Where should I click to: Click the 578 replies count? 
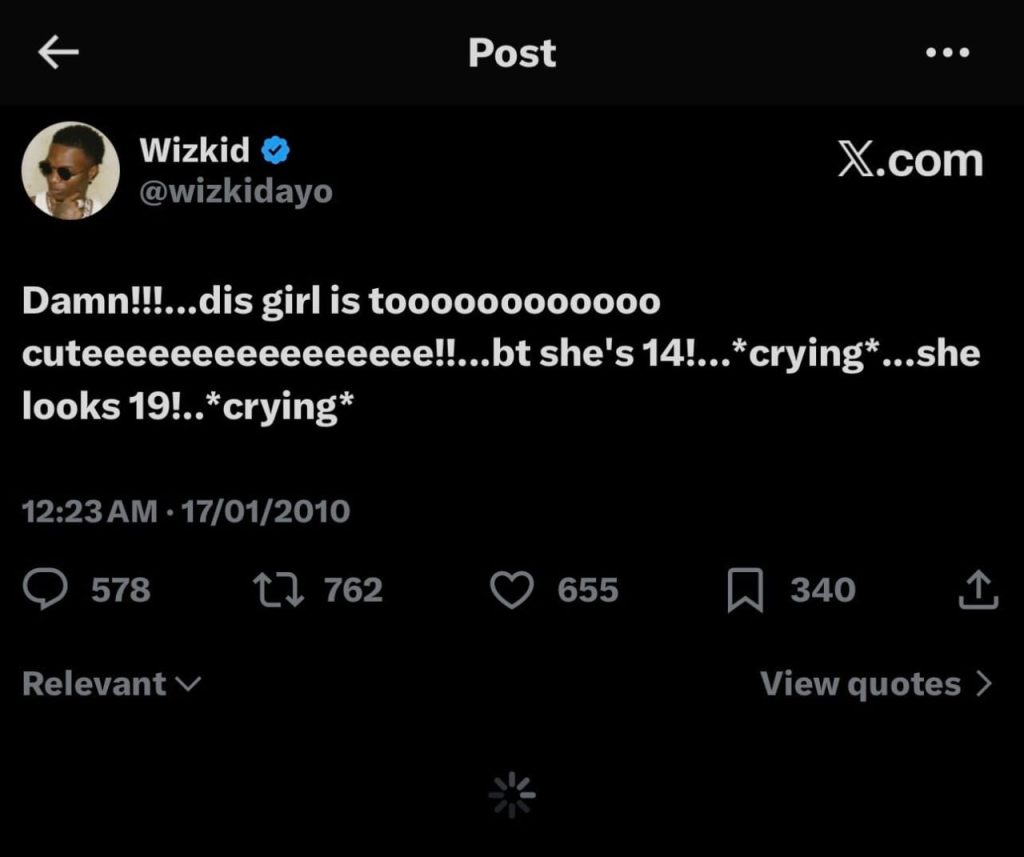point(120,590)
